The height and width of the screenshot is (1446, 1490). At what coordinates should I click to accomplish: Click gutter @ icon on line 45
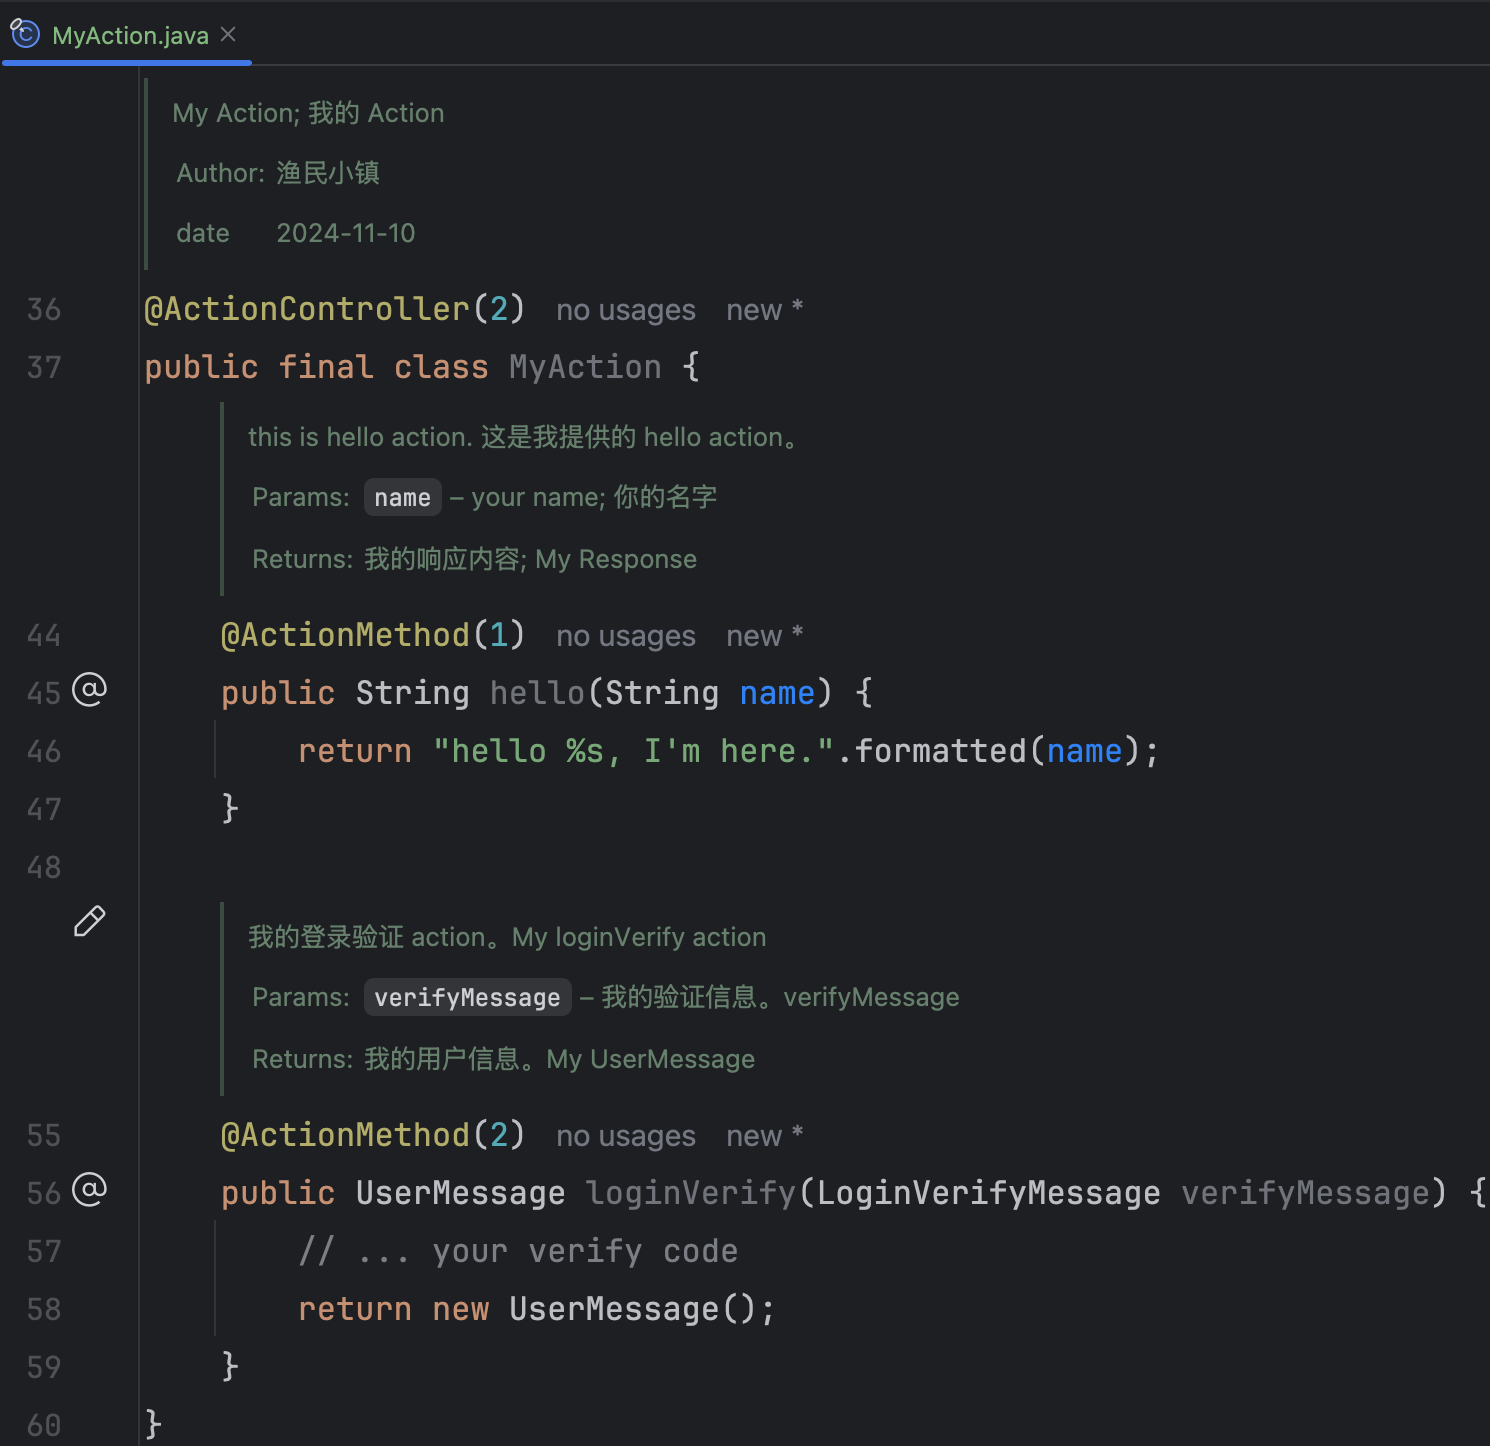90,690
